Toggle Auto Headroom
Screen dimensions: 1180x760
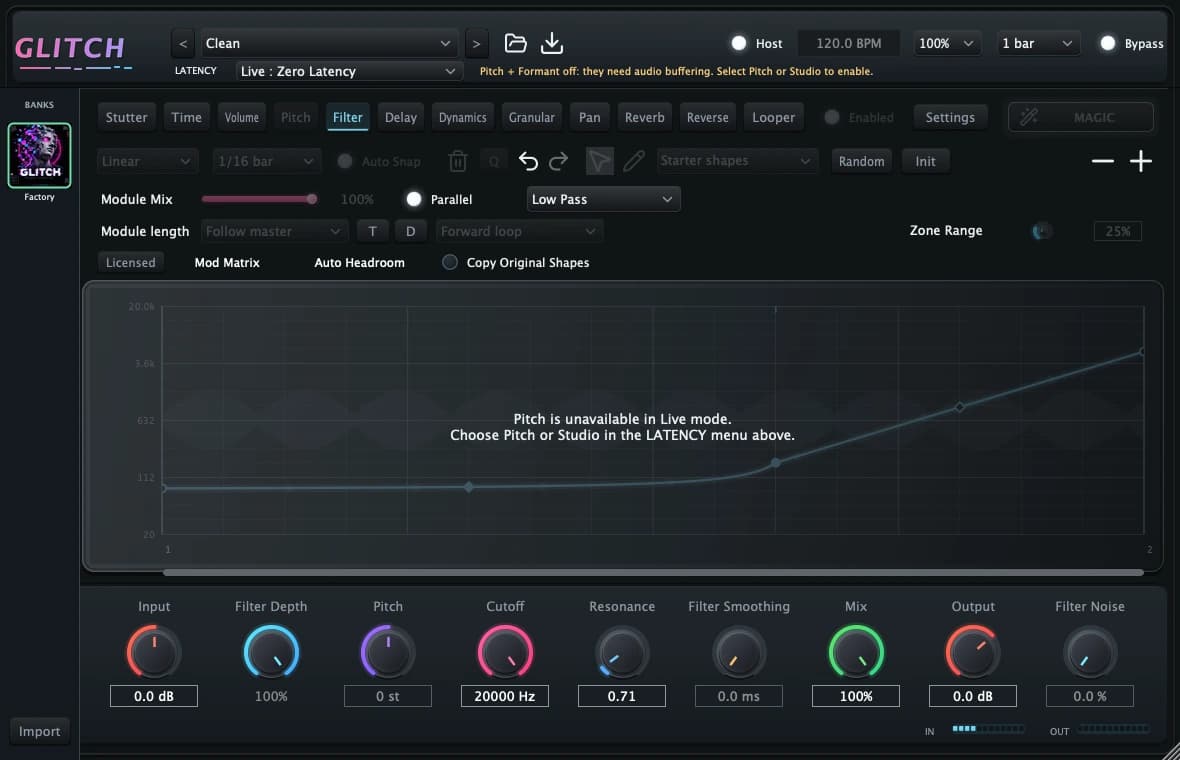[359, 263]
